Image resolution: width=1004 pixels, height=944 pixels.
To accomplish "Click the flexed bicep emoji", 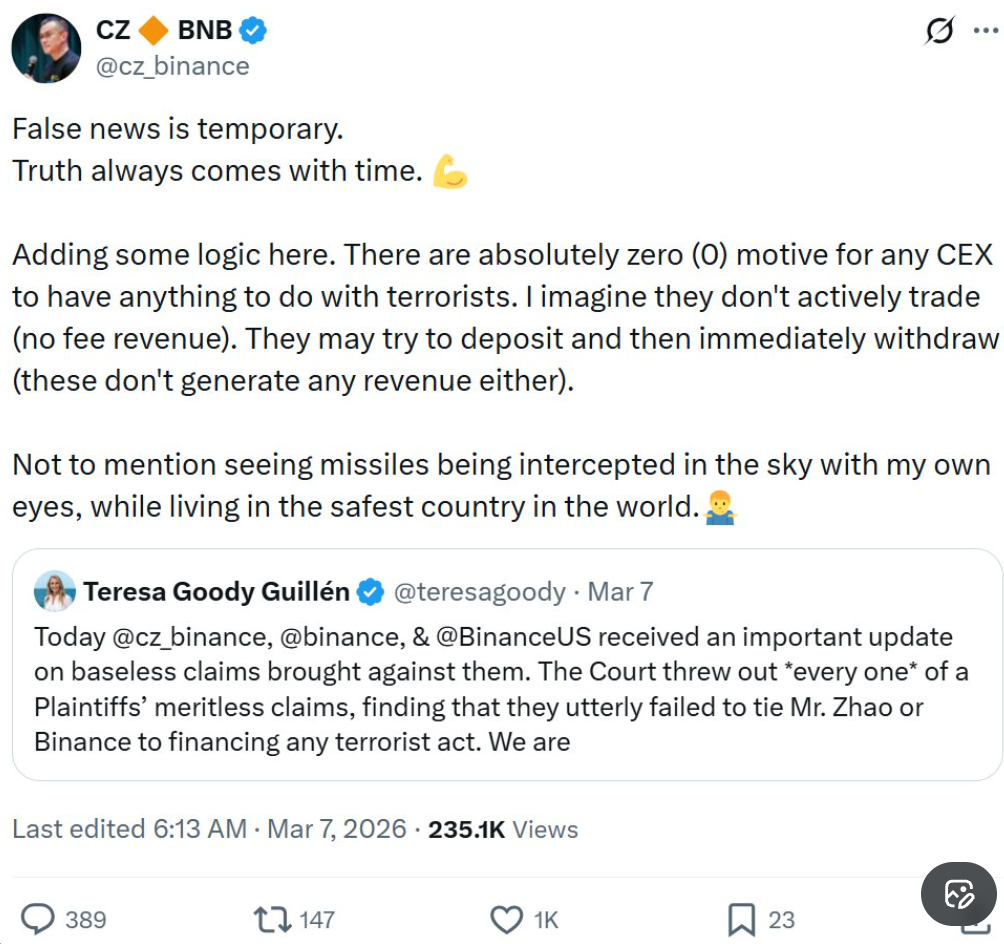I will pyautogui.click(x=450, y=172).
